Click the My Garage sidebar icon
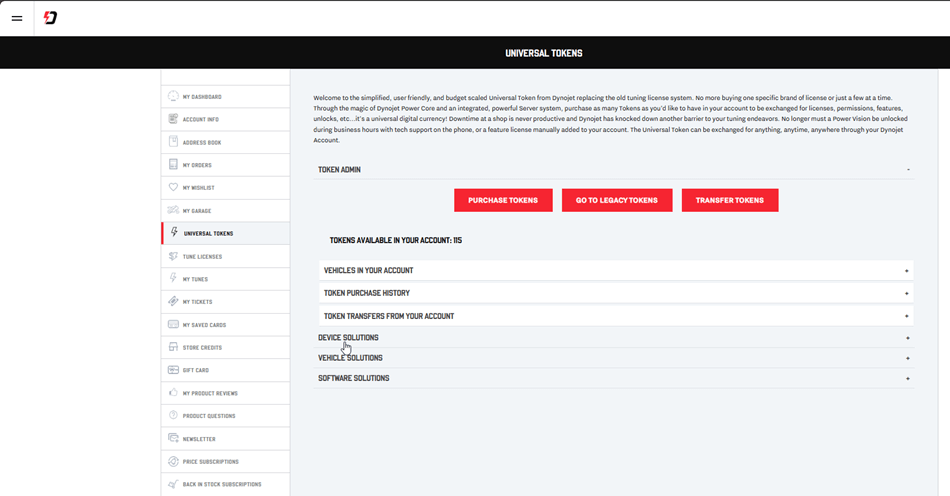Screen dimensions: 950x496 point(173,210)
